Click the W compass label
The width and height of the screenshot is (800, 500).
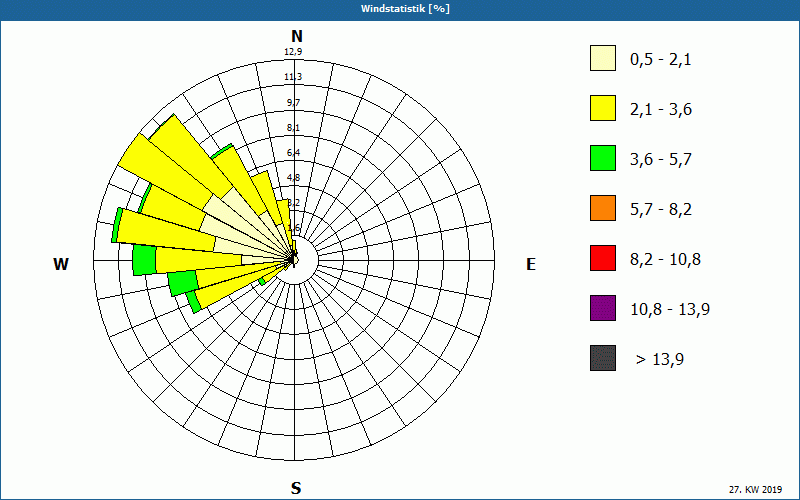tap(61, 264)
